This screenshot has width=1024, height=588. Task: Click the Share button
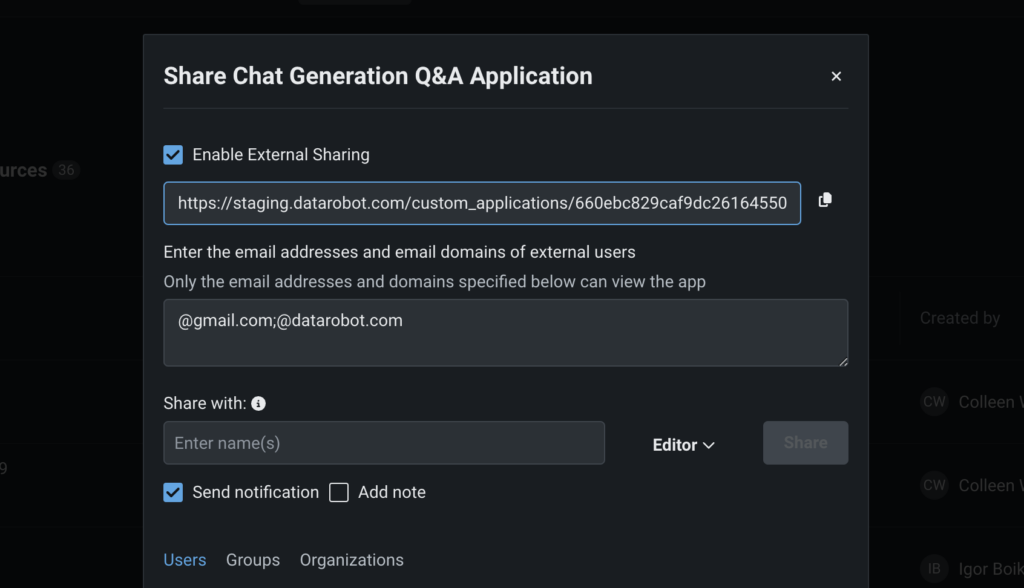pos(805,442)
